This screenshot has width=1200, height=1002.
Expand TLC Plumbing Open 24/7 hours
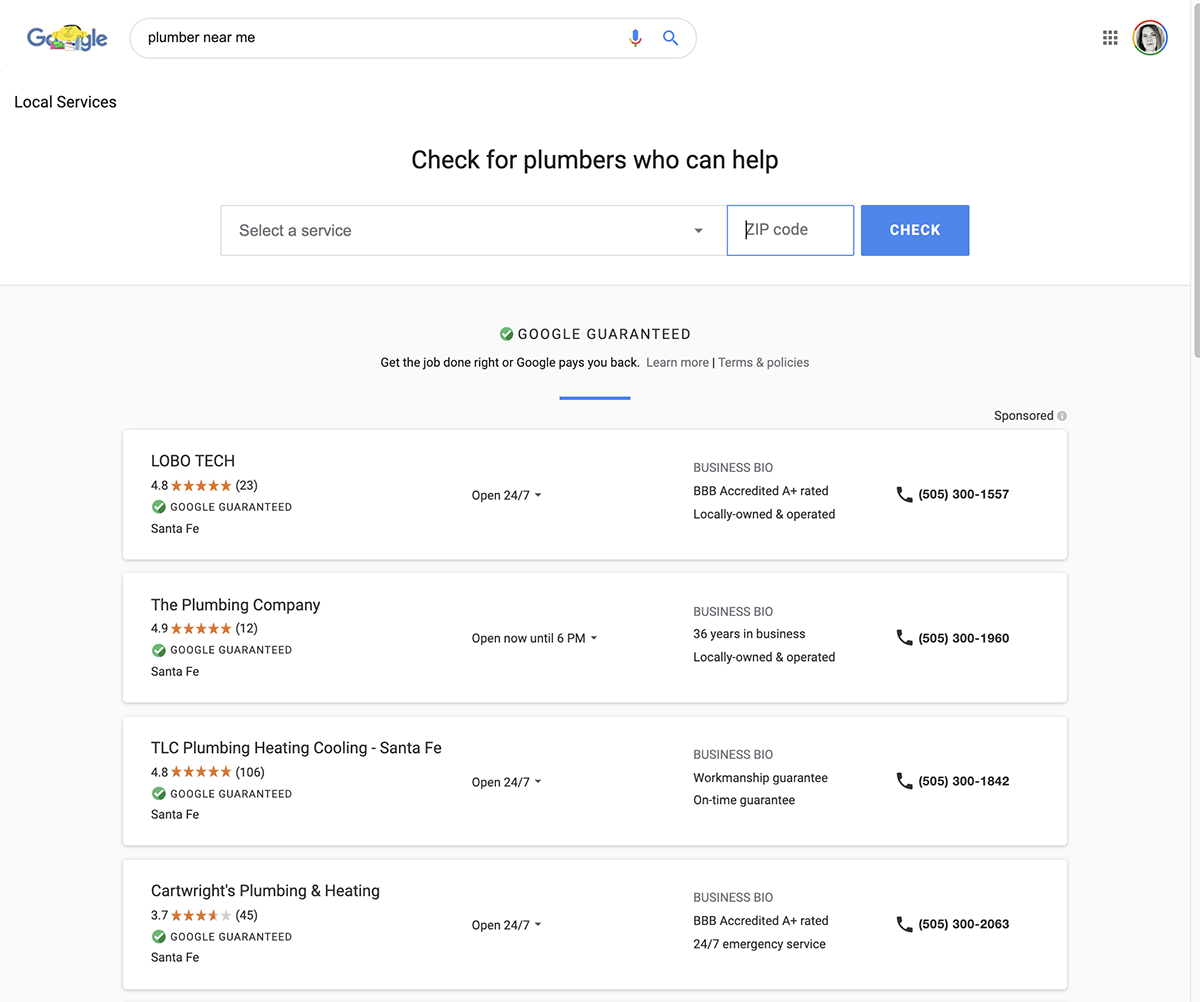507,782
